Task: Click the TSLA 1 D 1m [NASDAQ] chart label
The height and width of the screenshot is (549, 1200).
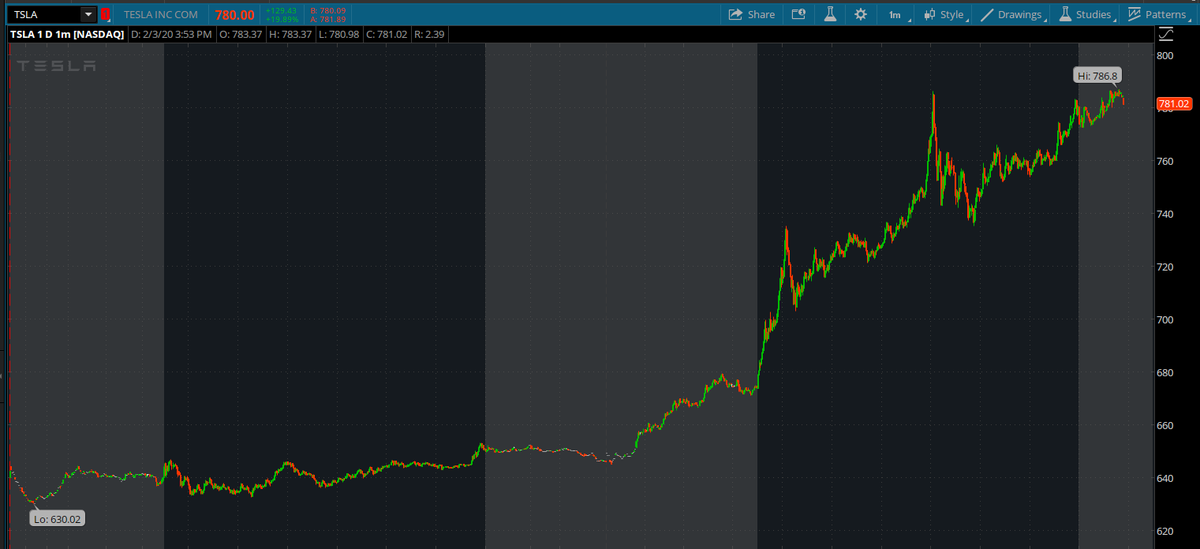Action: point(68,35)
